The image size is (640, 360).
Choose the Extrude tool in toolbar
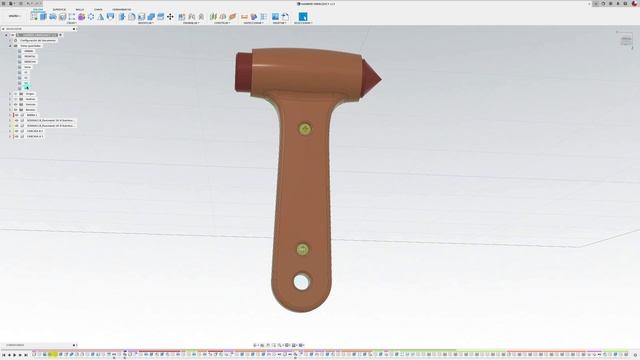[43, 17]
